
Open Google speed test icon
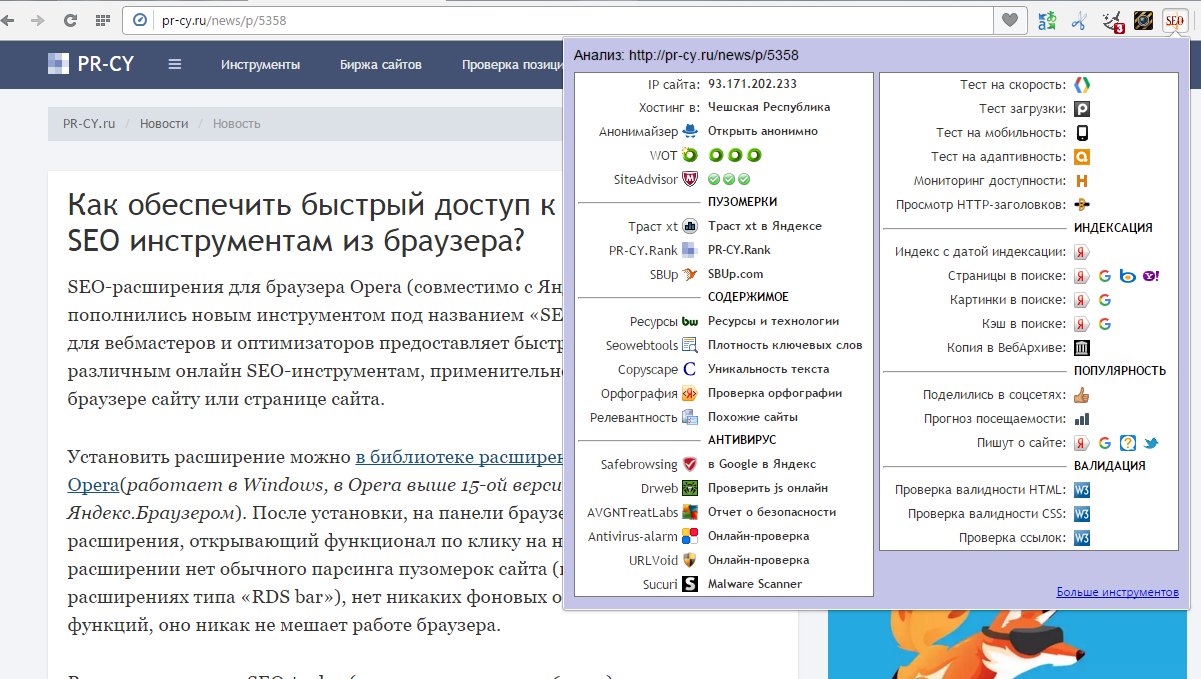1082,85
